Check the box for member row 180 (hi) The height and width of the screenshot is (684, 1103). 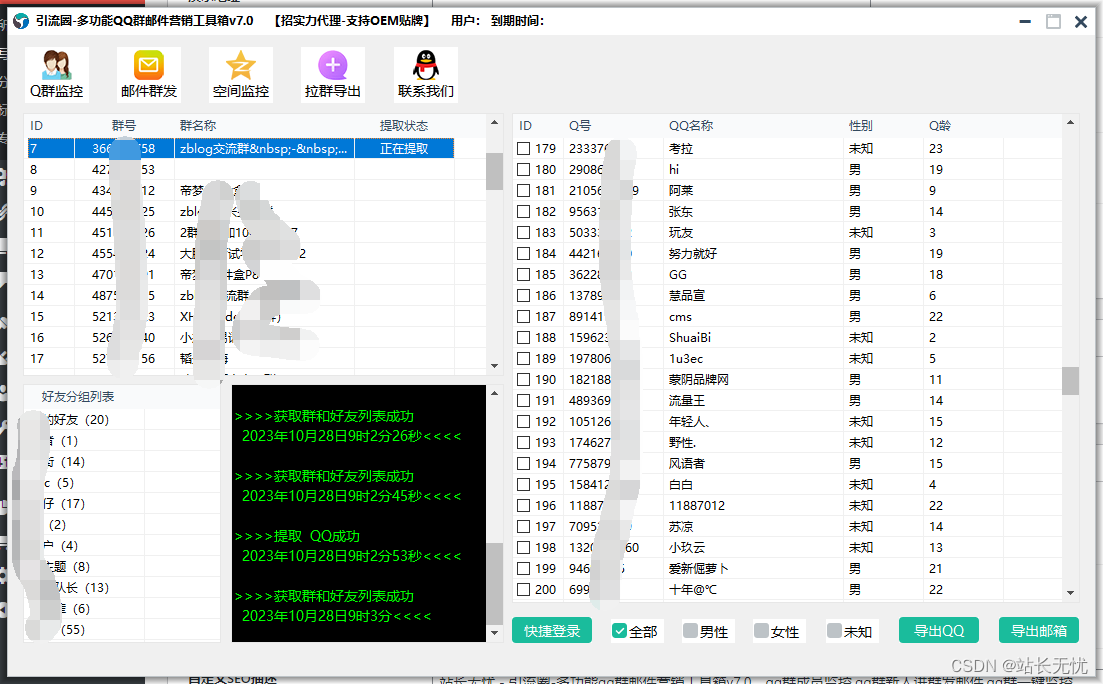coord(523,170)
